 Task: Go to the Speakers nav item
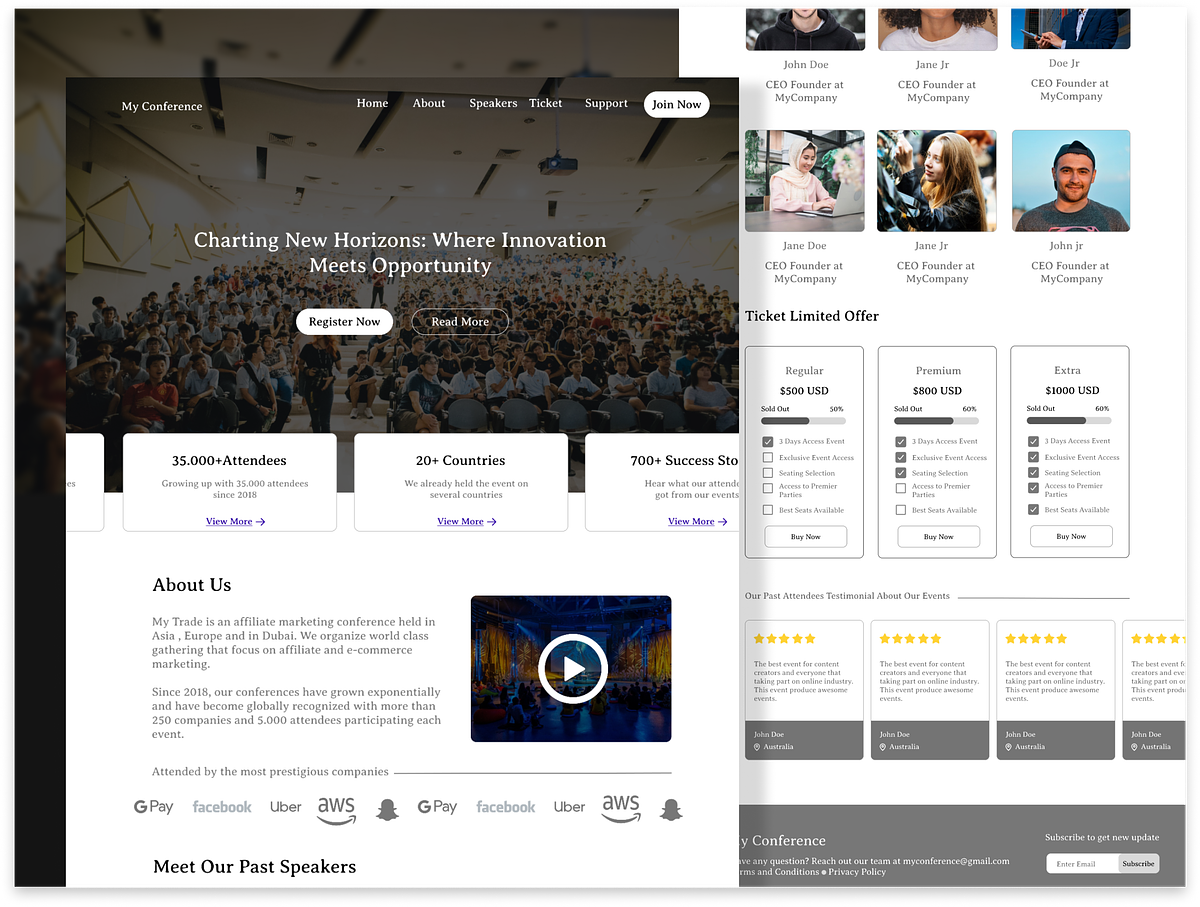click(x=493, y=103)
